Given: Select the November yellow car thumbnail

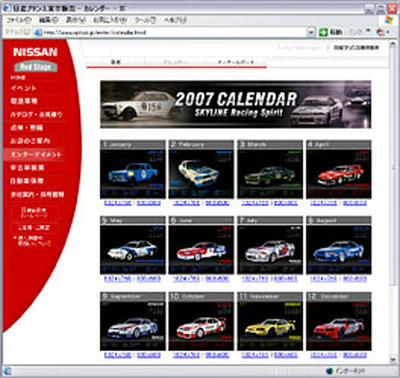Looking at the screenshot, I should (270, 326).
